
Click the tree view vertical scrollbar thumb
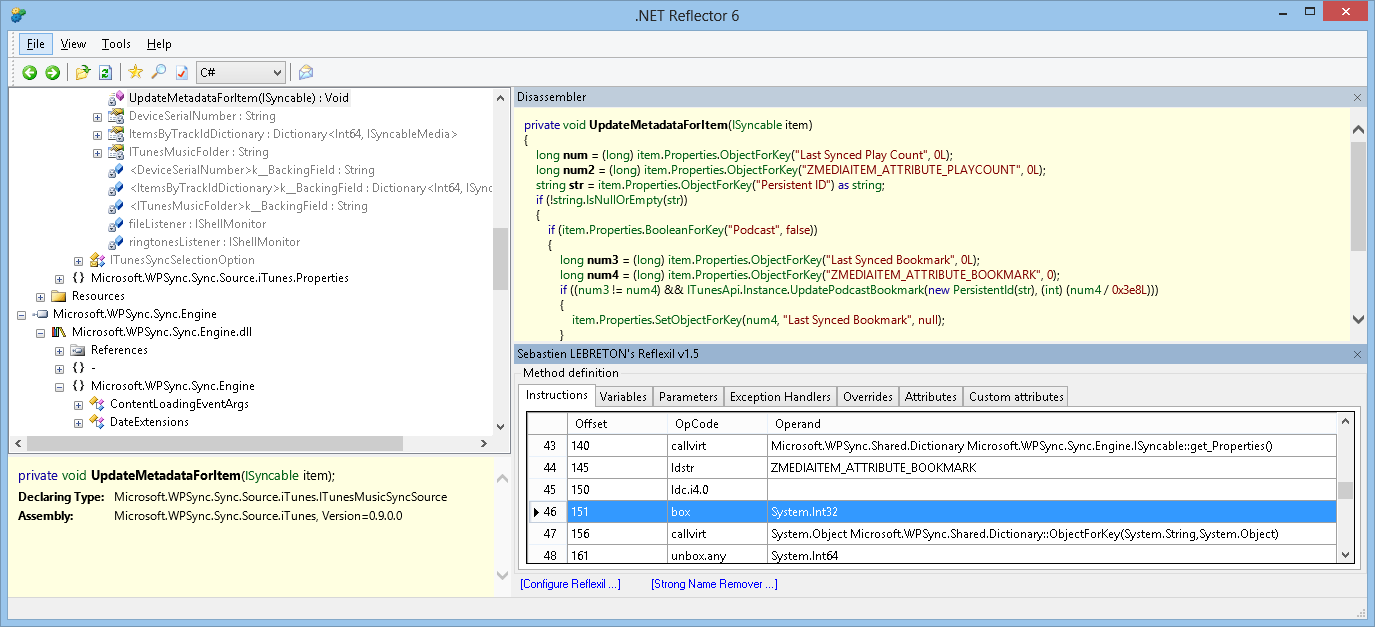(501, 259)
